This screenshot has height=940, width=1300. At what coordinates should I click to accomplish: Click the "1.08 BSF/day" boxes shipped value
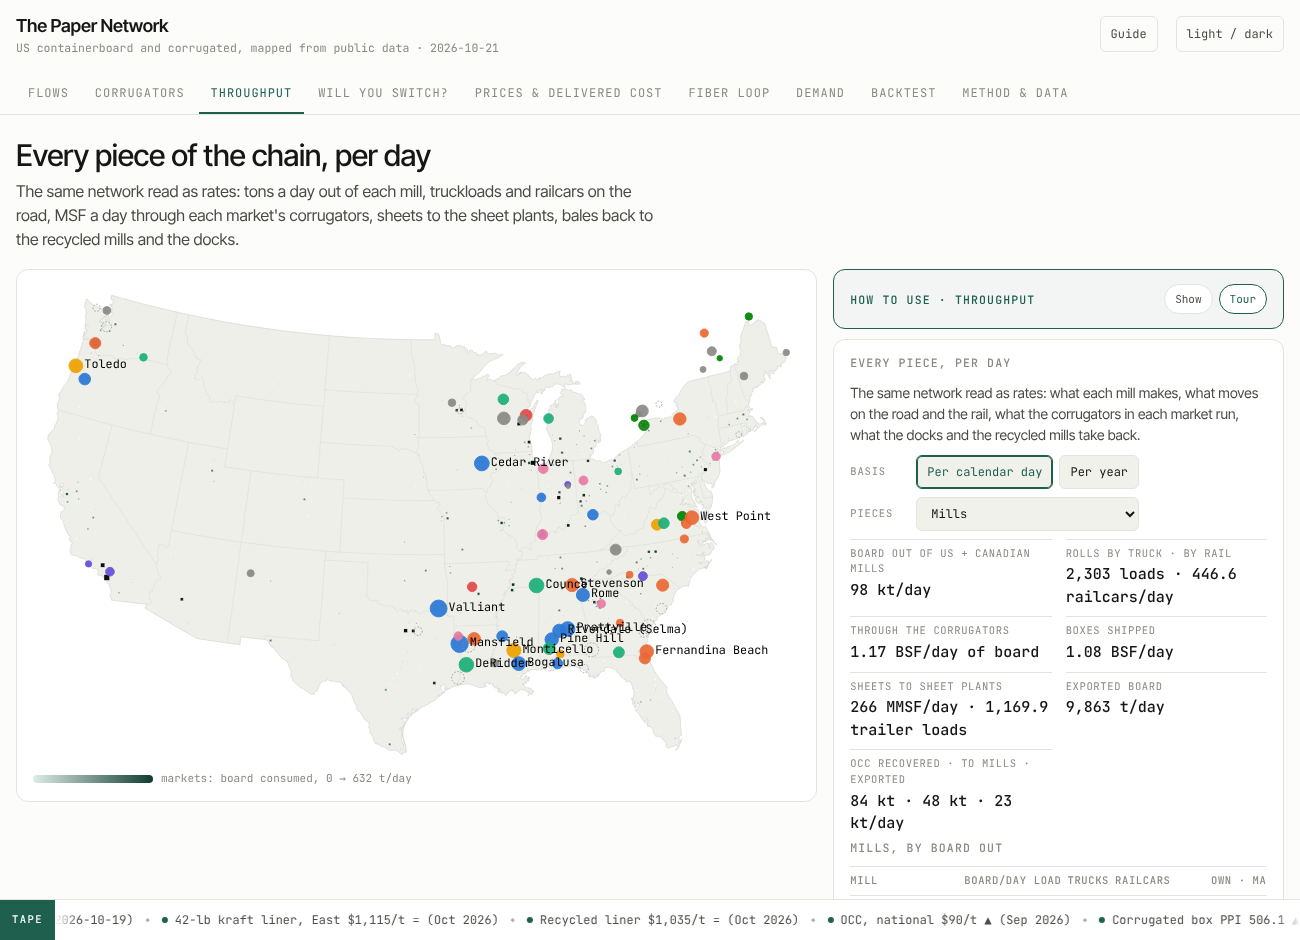point(1119,652)
